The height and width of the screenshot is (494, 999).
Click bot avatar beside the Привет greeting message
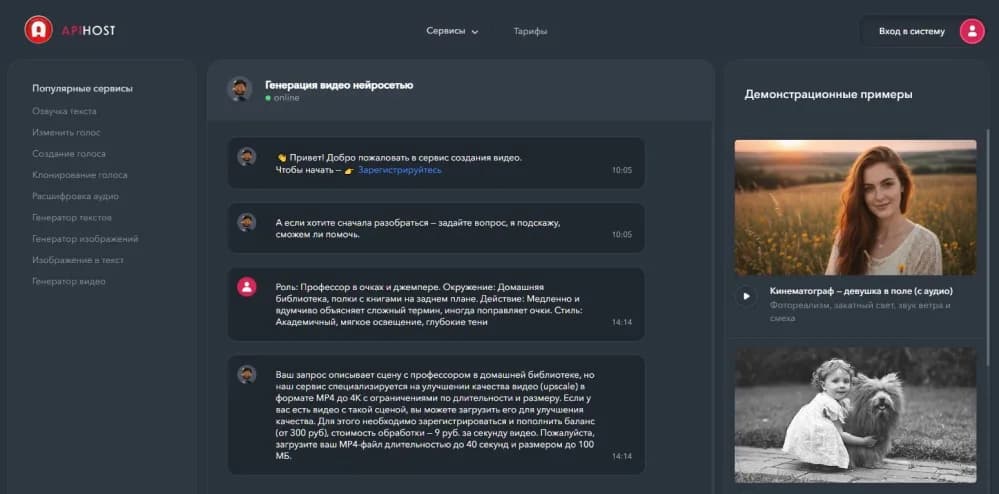tap(247, 157)
